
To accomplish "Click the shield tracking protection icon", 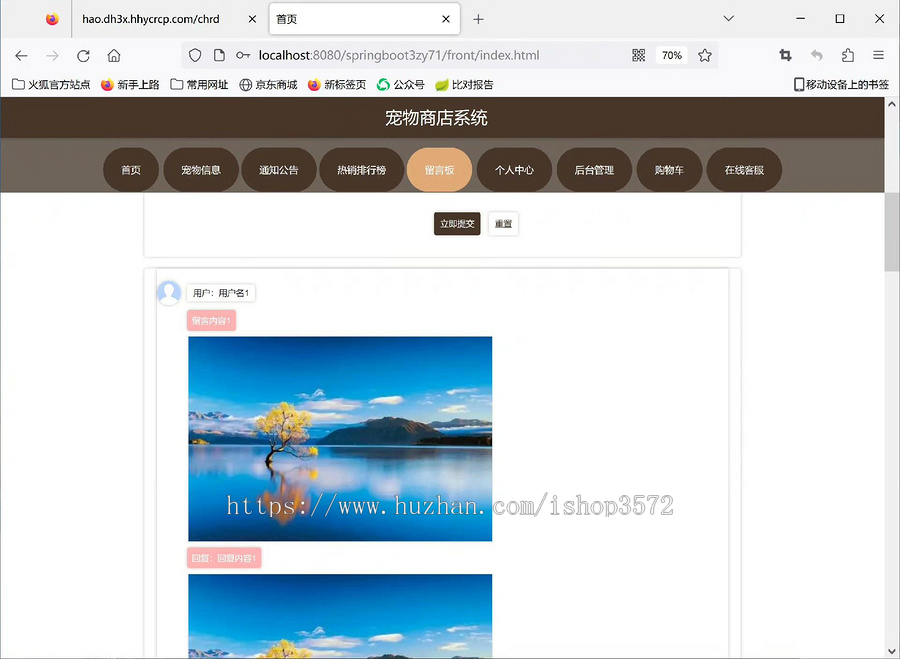I will pos(195,55).
